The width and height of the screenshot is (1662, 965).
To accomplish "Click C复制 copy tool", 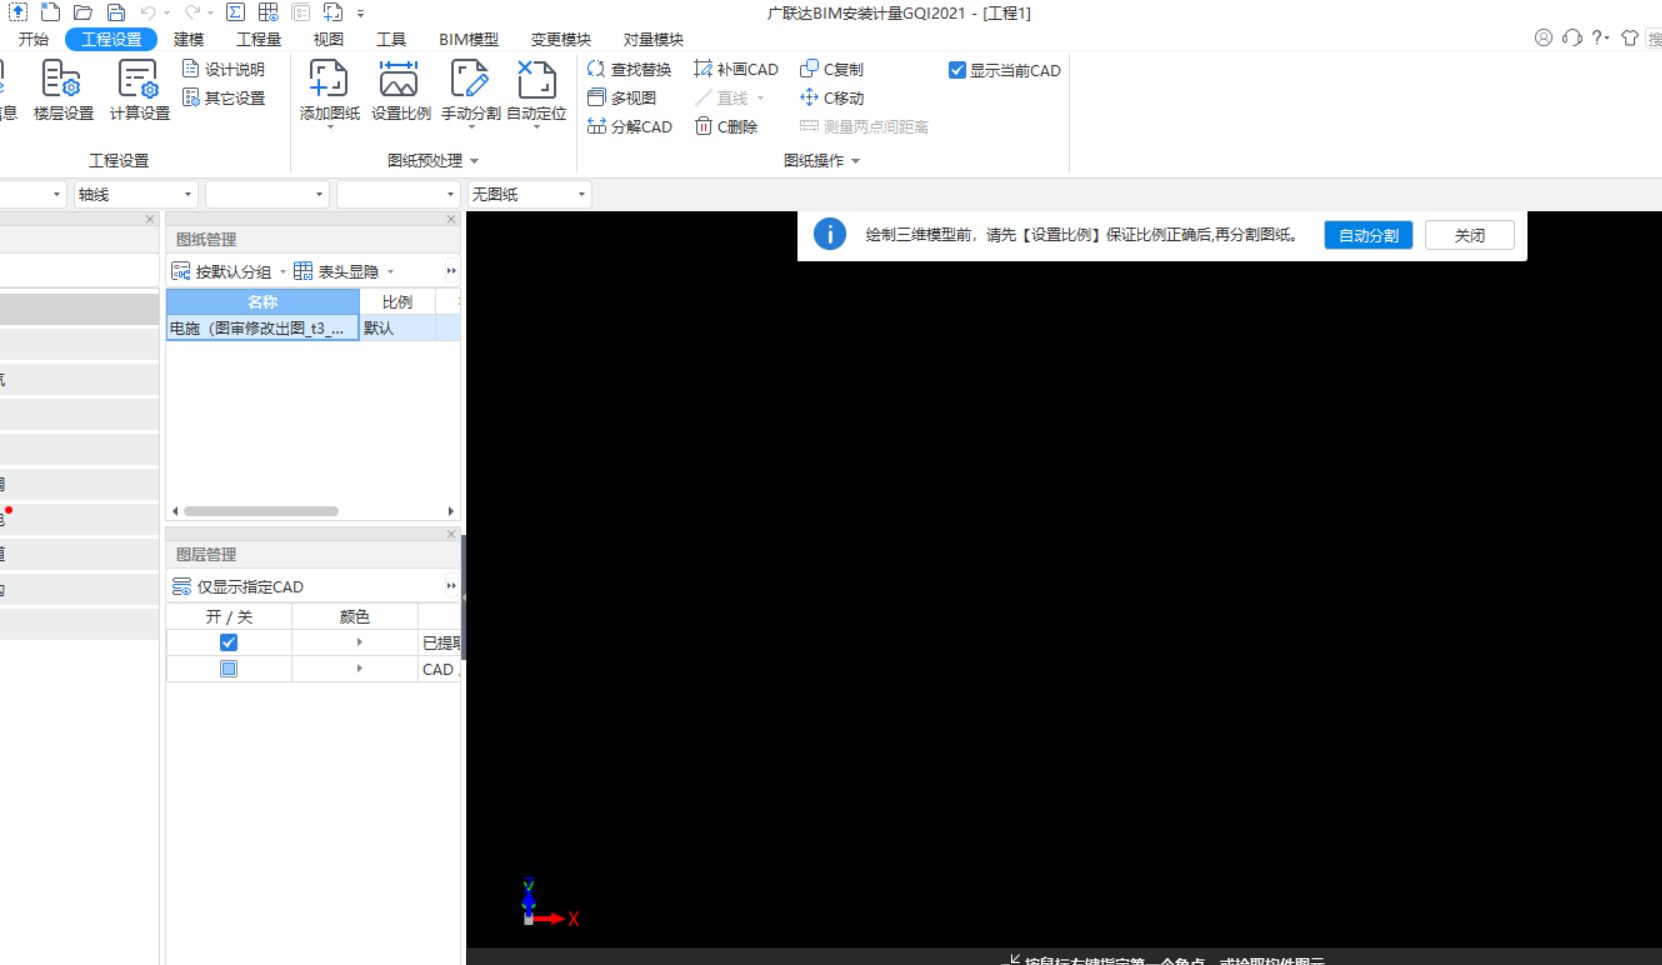I will pyautogui.click(x=831, y=69).
